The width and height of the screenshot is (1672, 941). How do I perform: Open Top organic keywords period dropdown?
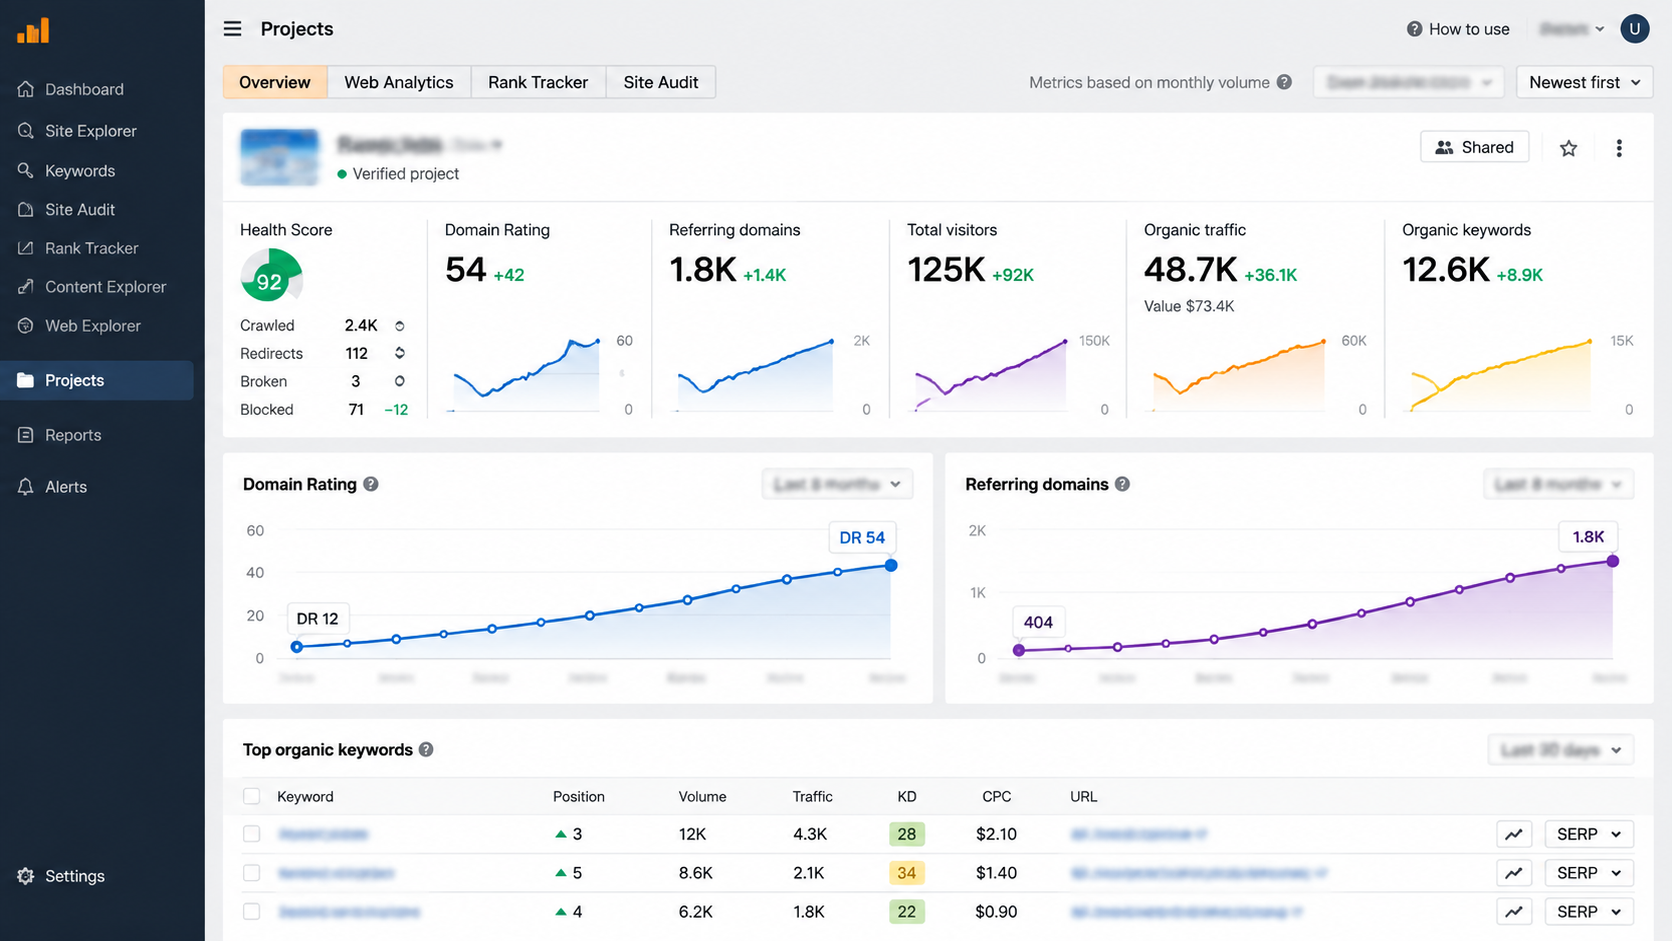(x=1561, y=750)
